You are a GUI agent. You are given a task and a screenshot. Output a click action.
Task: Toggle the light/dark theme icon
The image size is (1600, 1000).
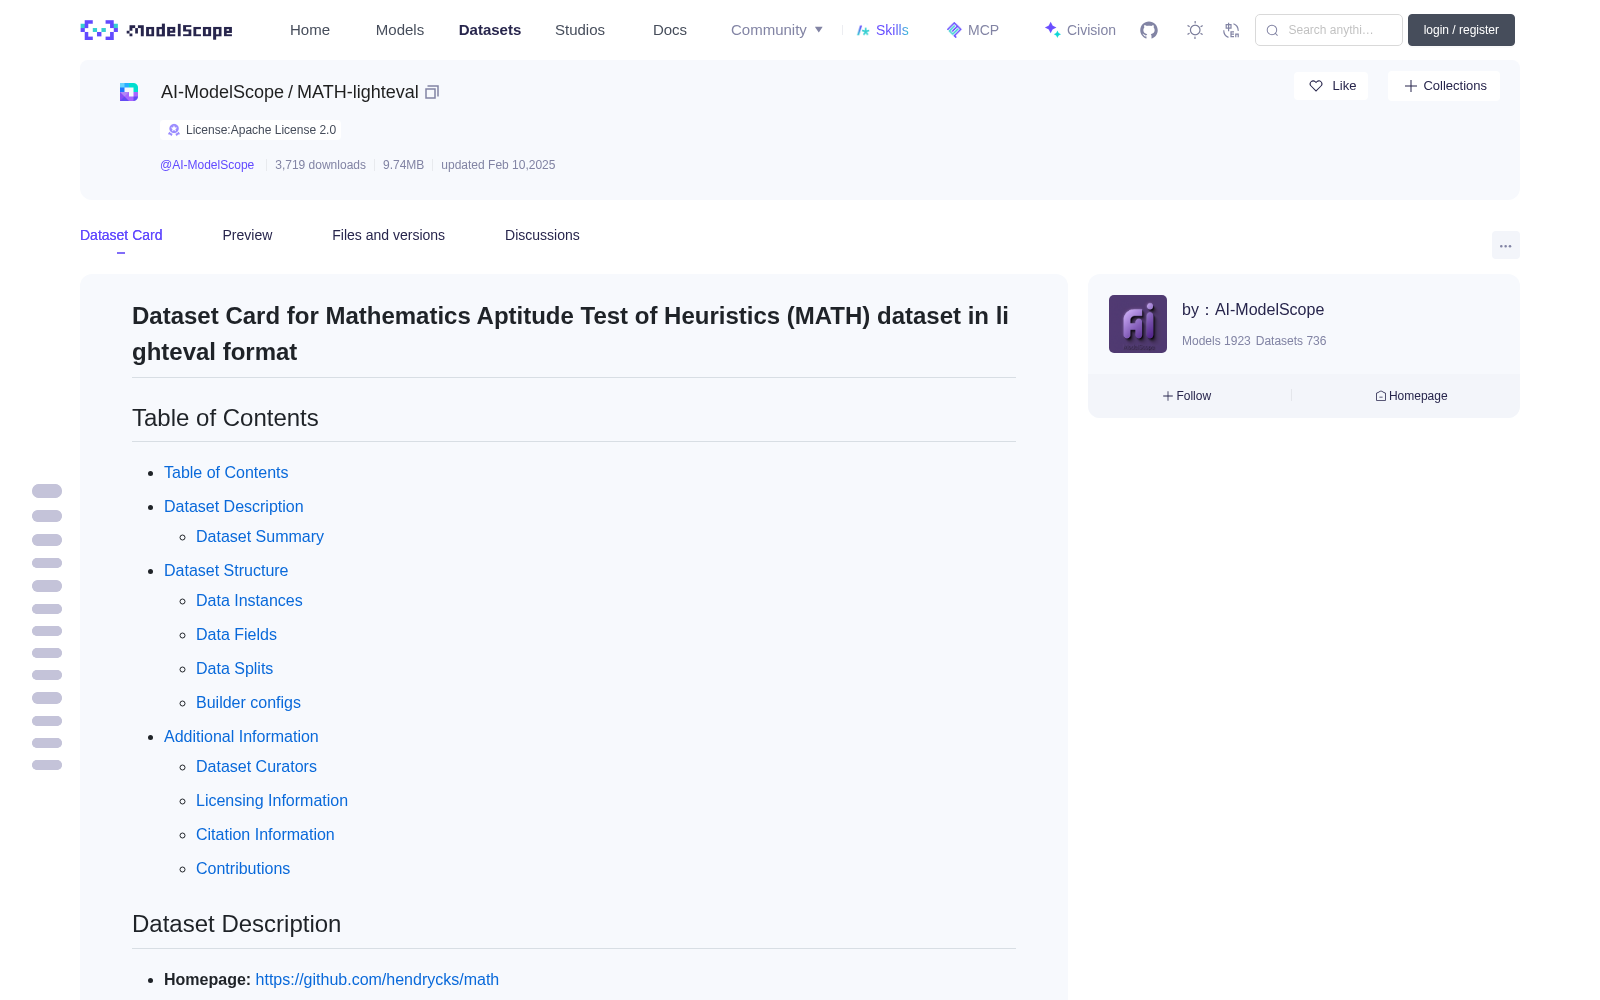coord(1195,30)
